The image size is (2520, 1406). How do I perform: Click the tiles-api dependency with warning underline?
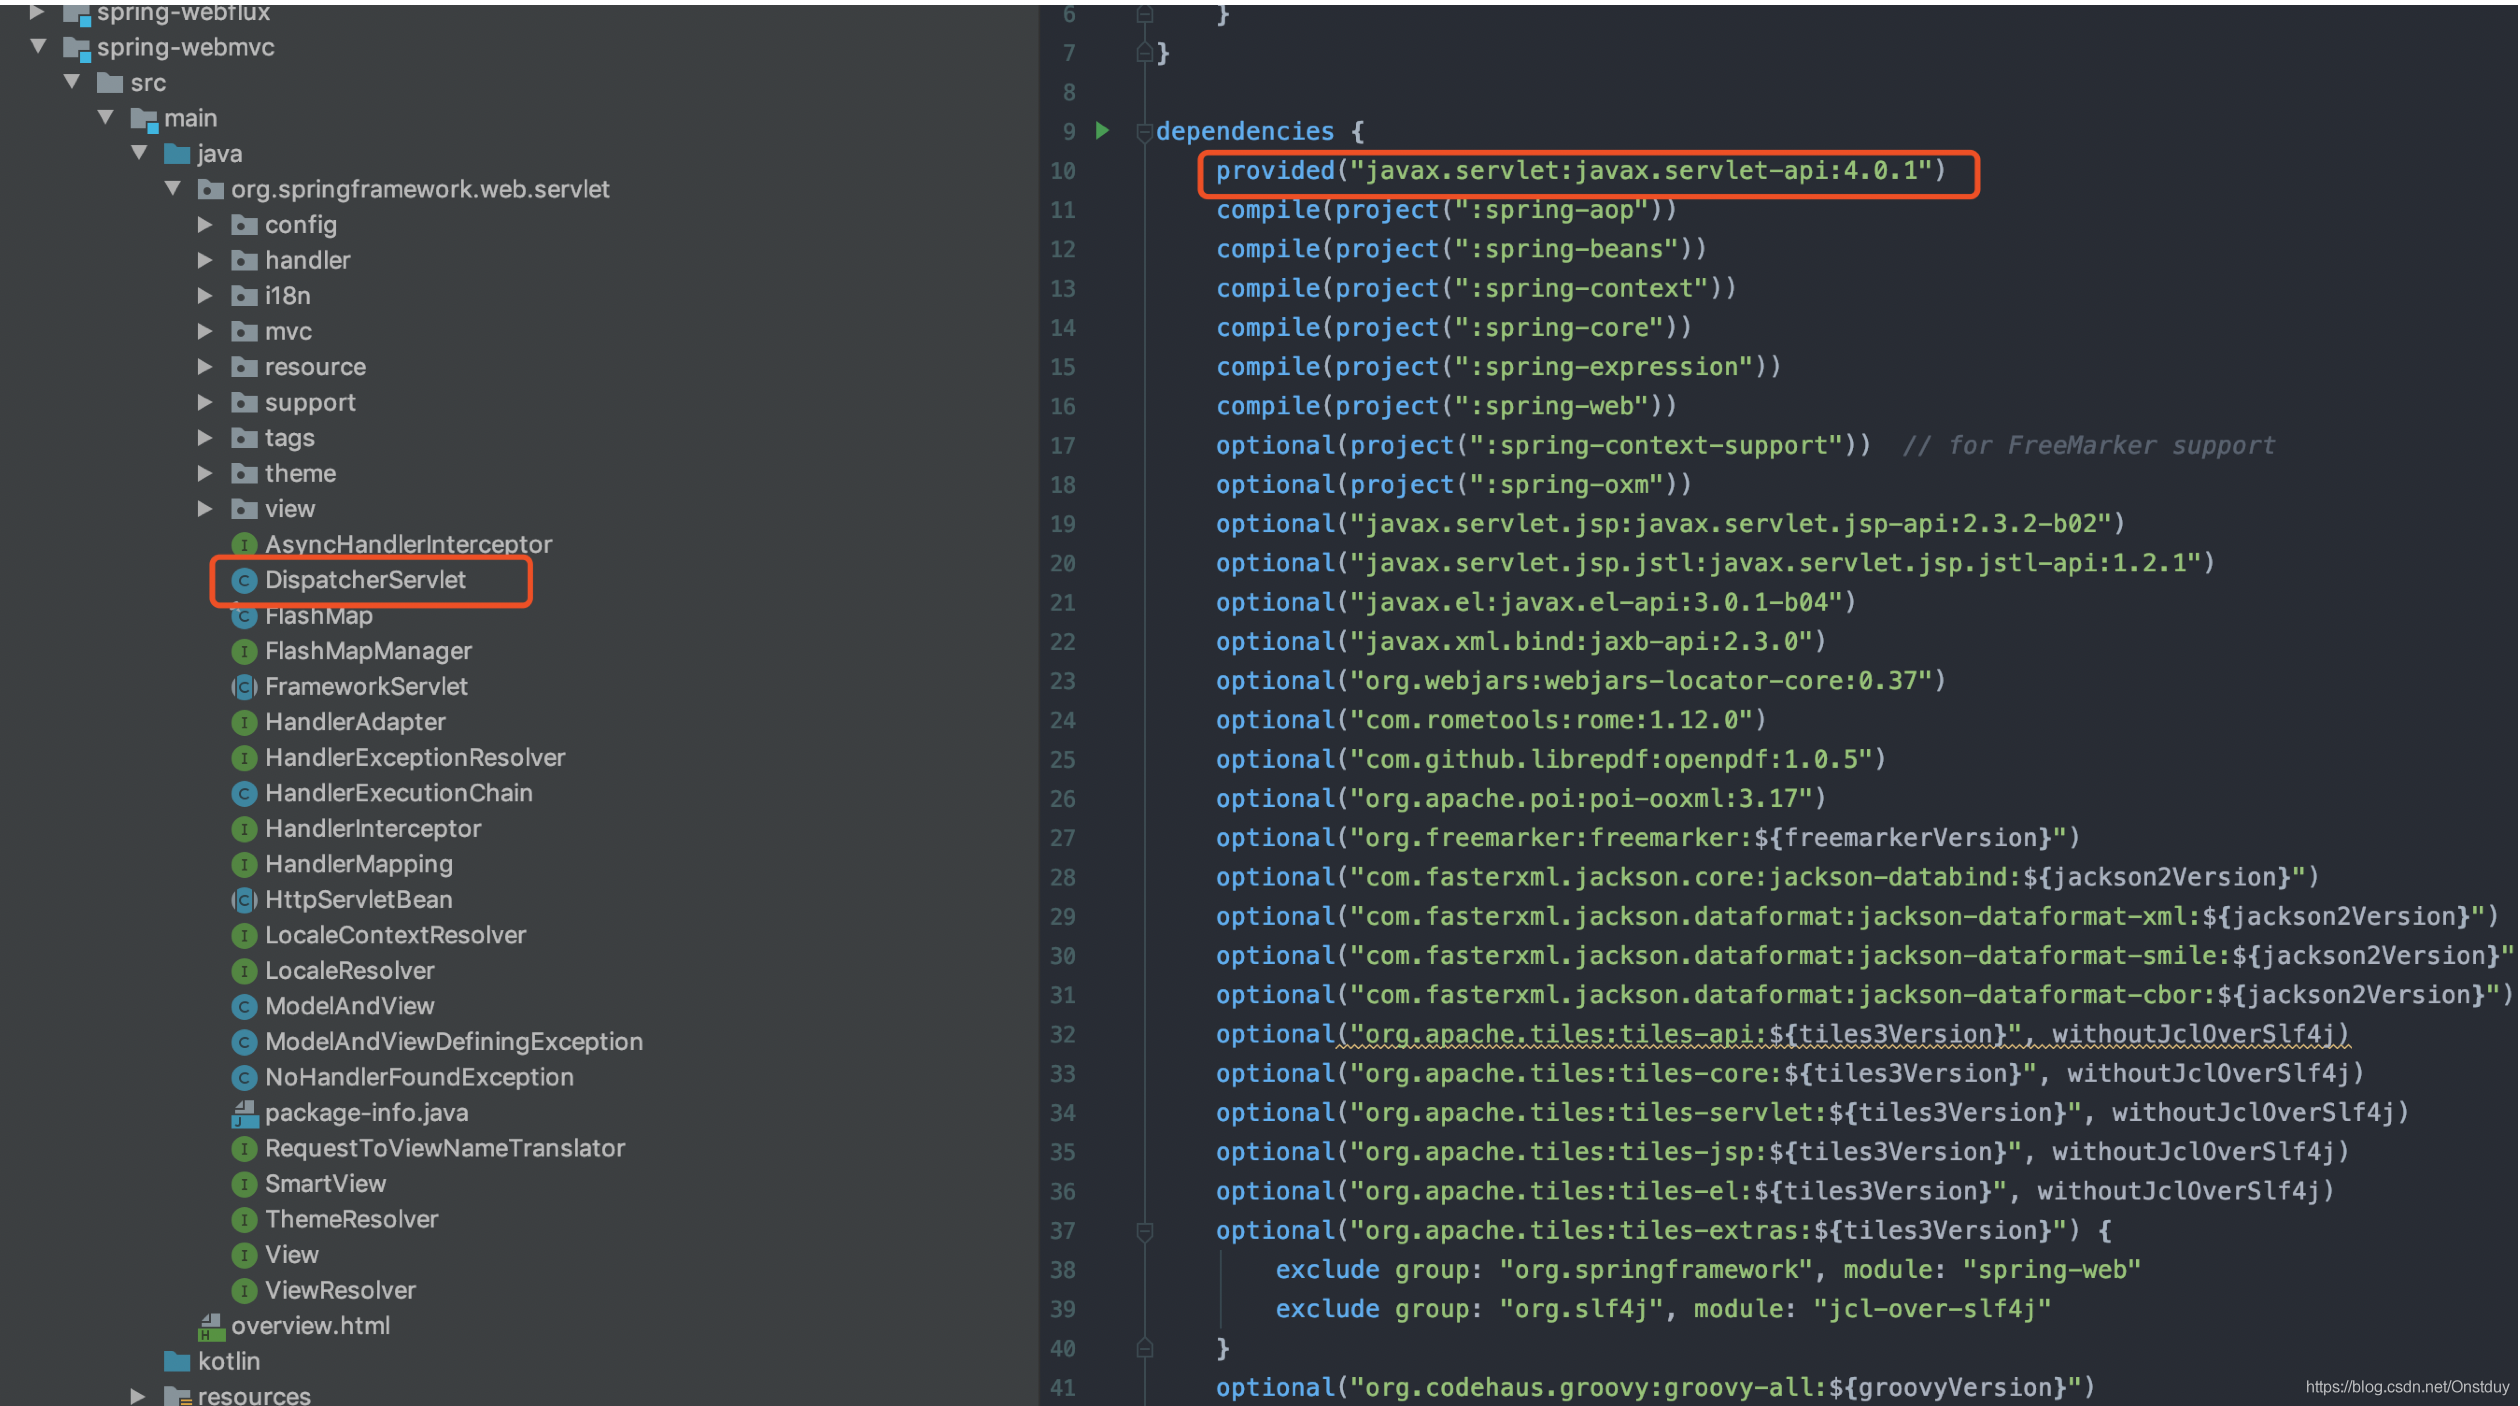pos(1782,1034)
